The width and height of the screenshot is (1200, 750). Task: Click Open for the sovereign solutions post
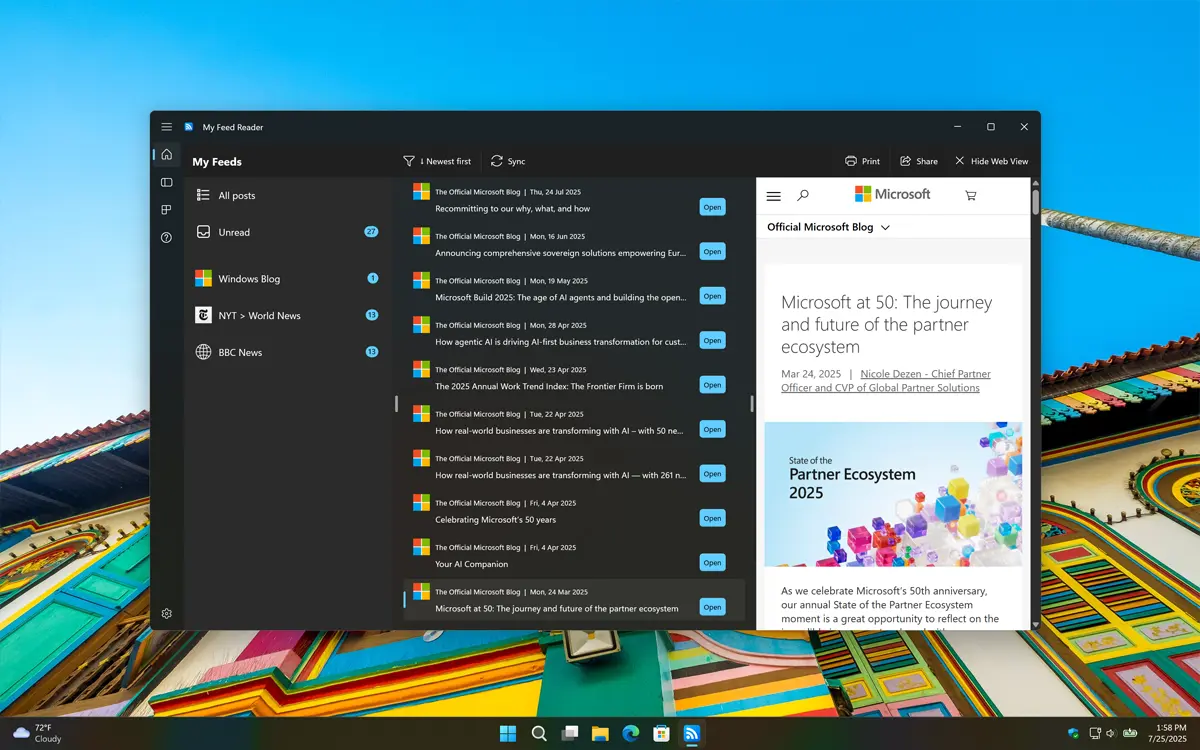(x=712, y=252)
